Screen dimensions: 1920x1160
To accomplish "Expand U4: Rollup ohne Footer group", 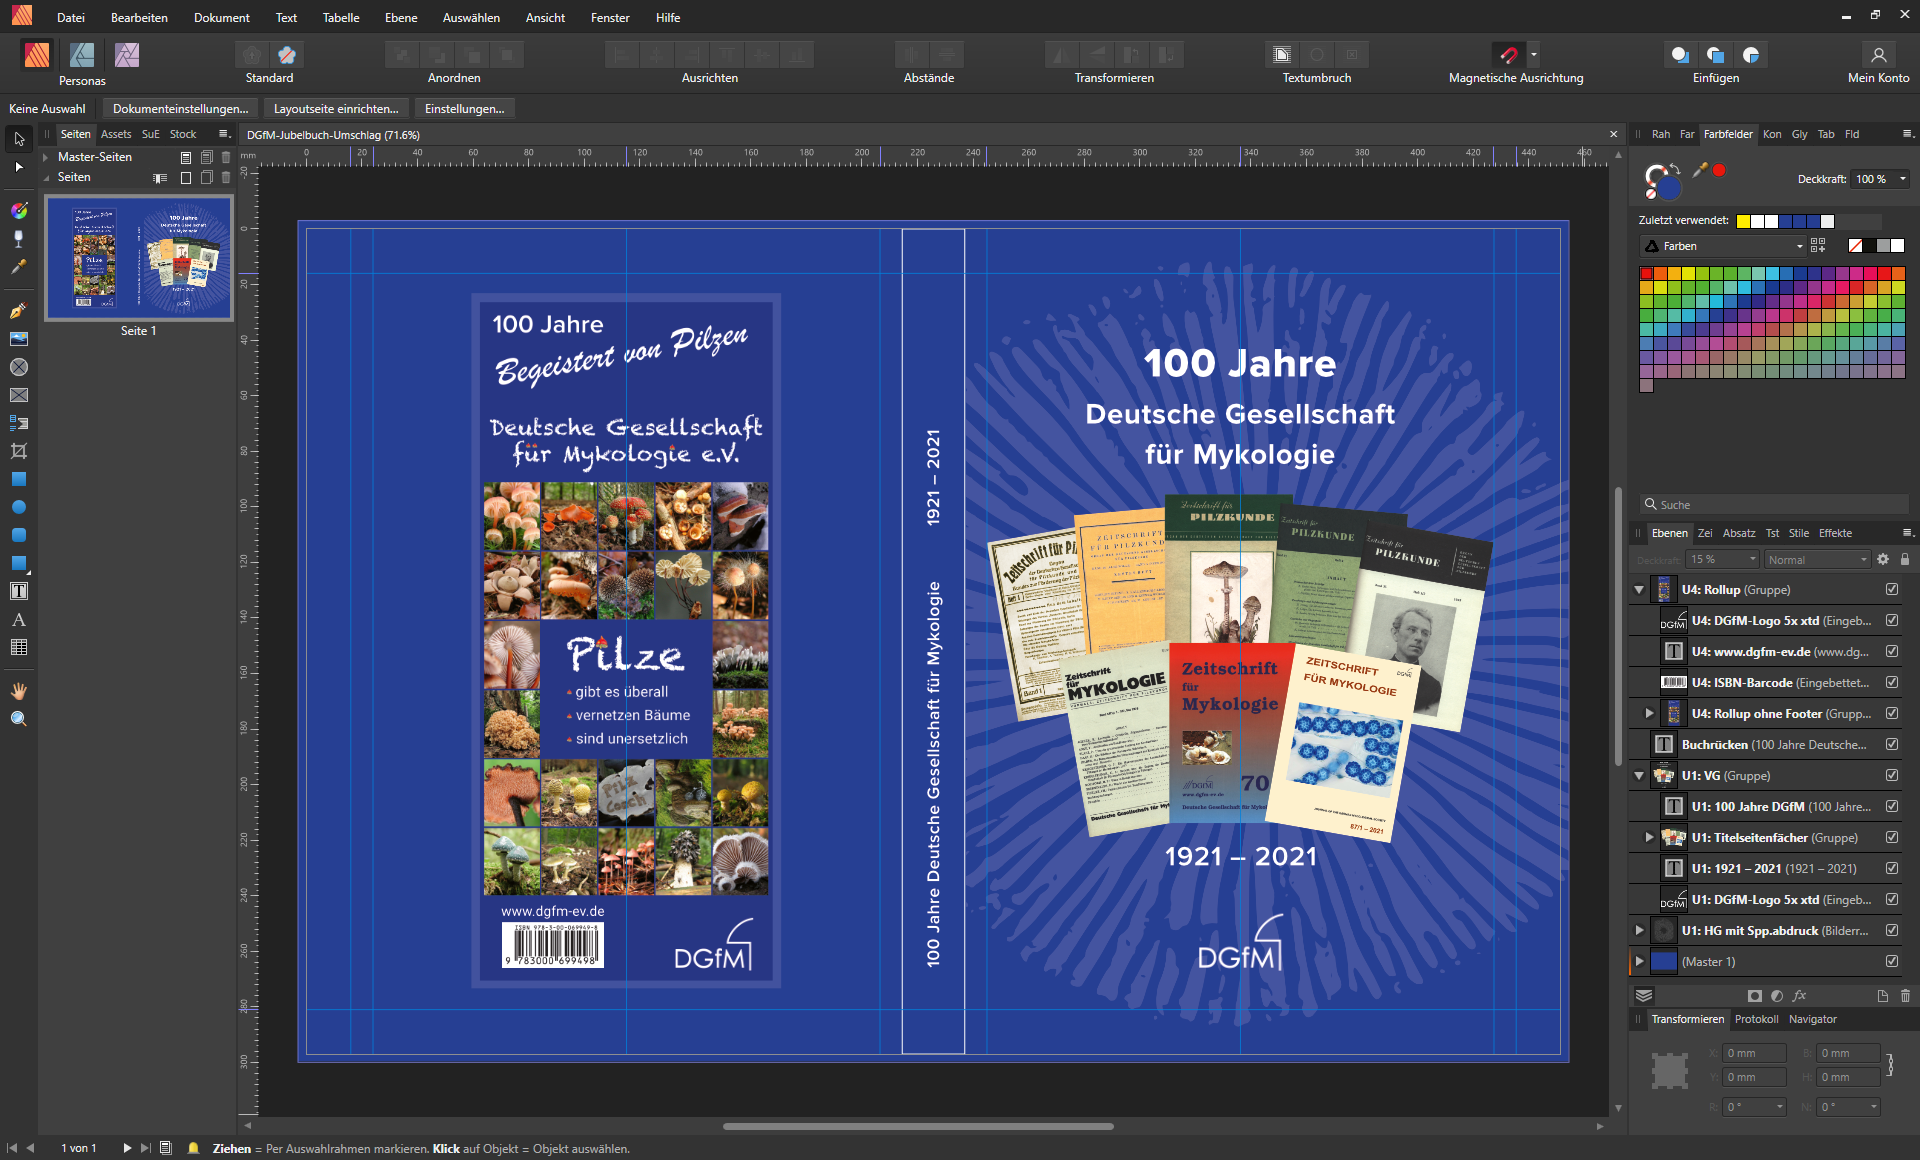I will (x=1650, y=714).
